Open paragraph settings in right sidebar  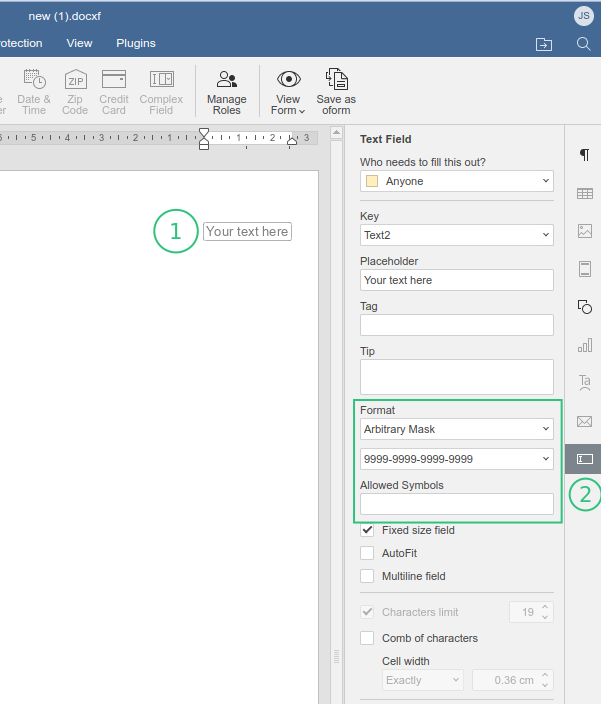point(584,155)
